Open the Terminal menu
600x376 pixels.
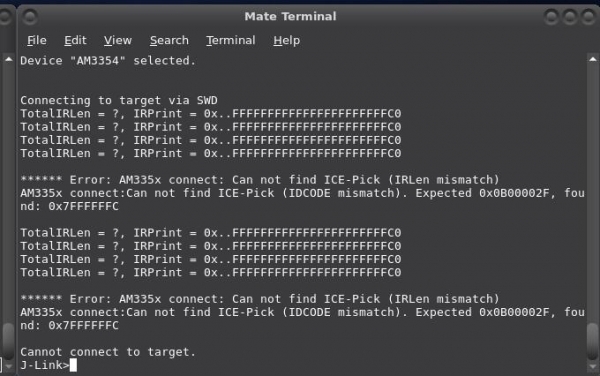231,40
